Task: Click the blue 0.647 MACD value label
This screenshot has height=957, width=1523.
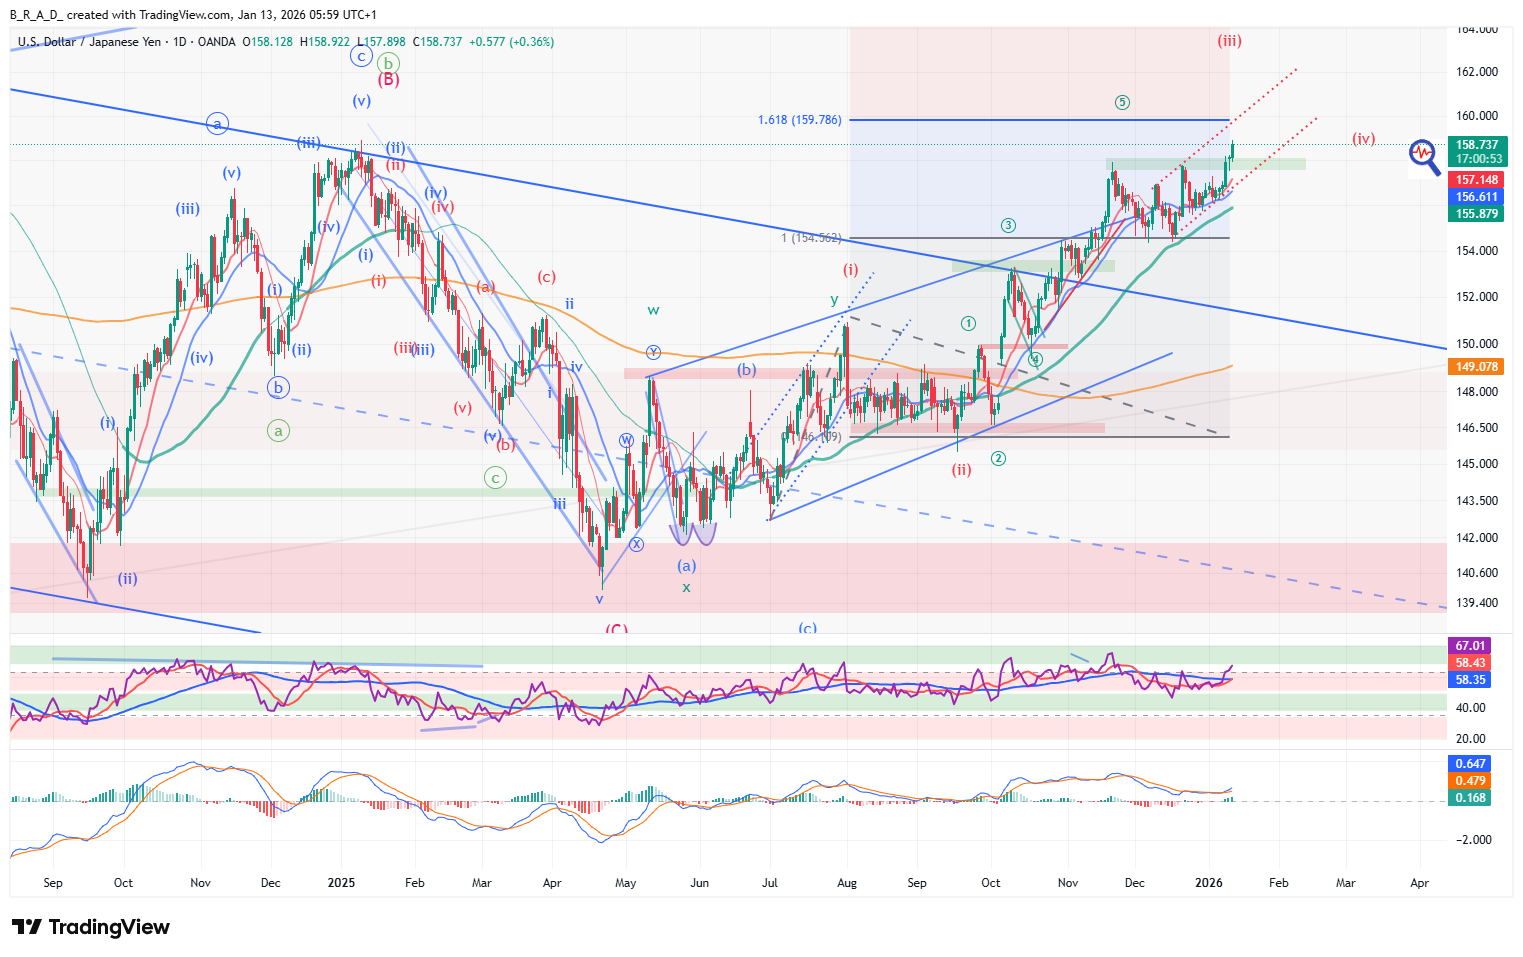Action: [1470, 764]
